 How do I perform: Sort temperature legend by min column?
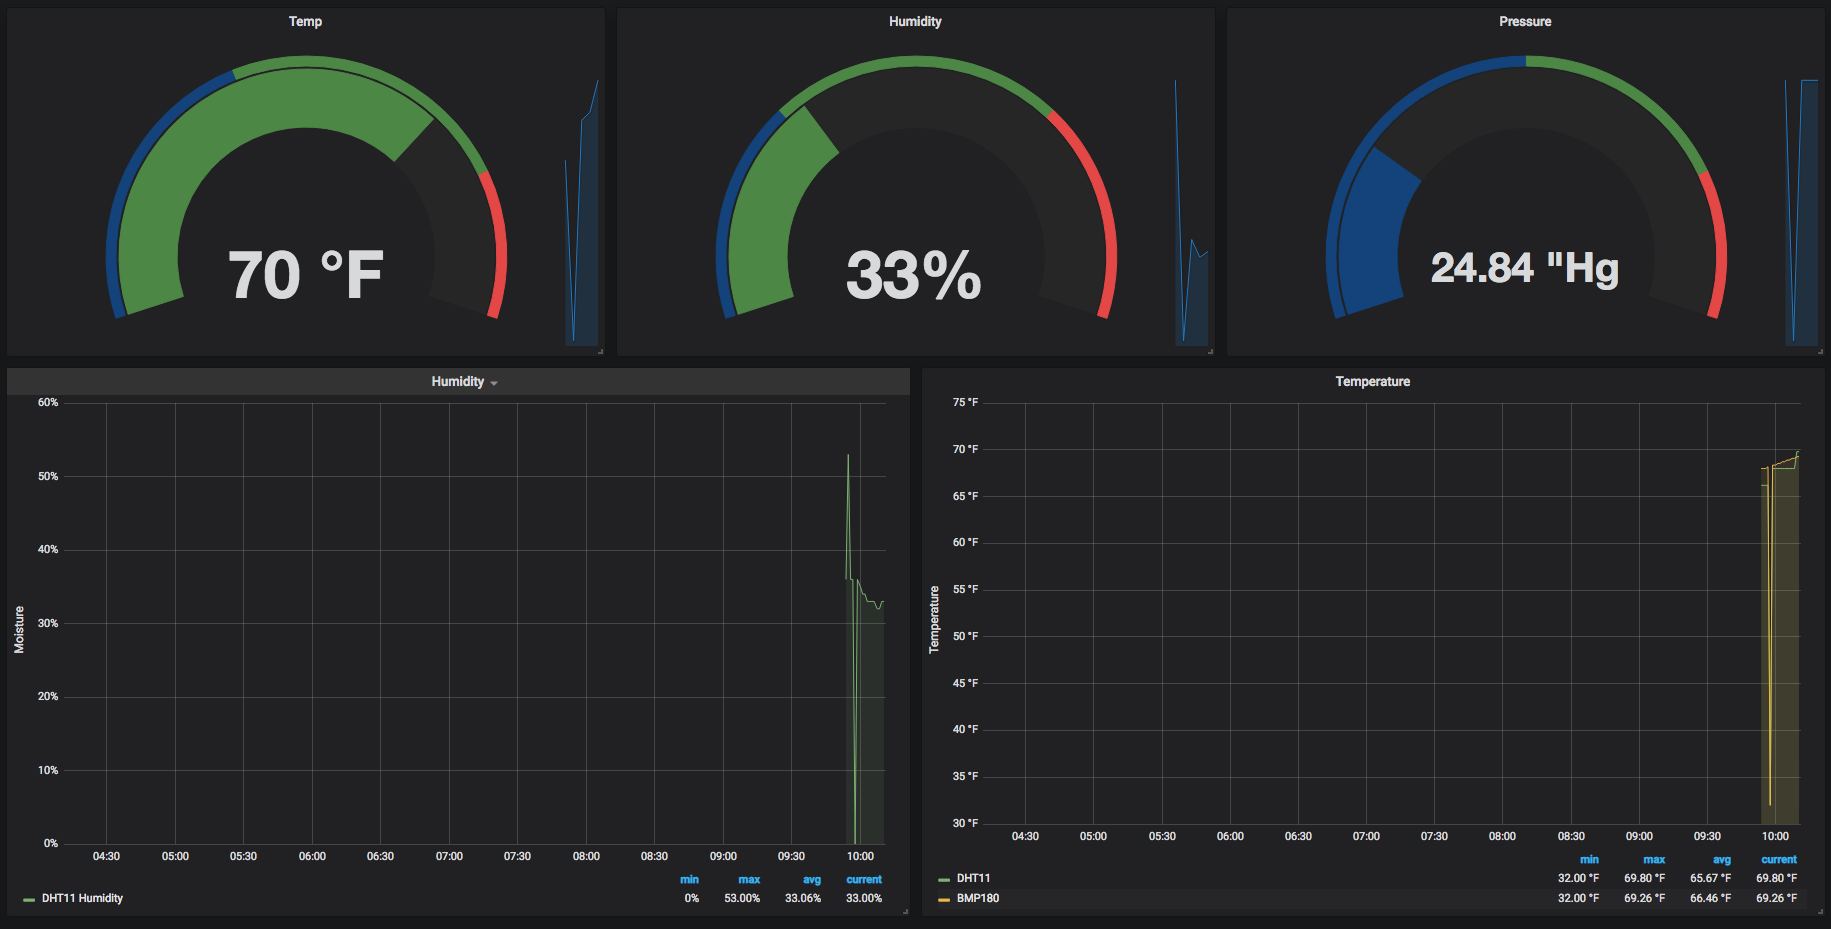[1589, 859]
